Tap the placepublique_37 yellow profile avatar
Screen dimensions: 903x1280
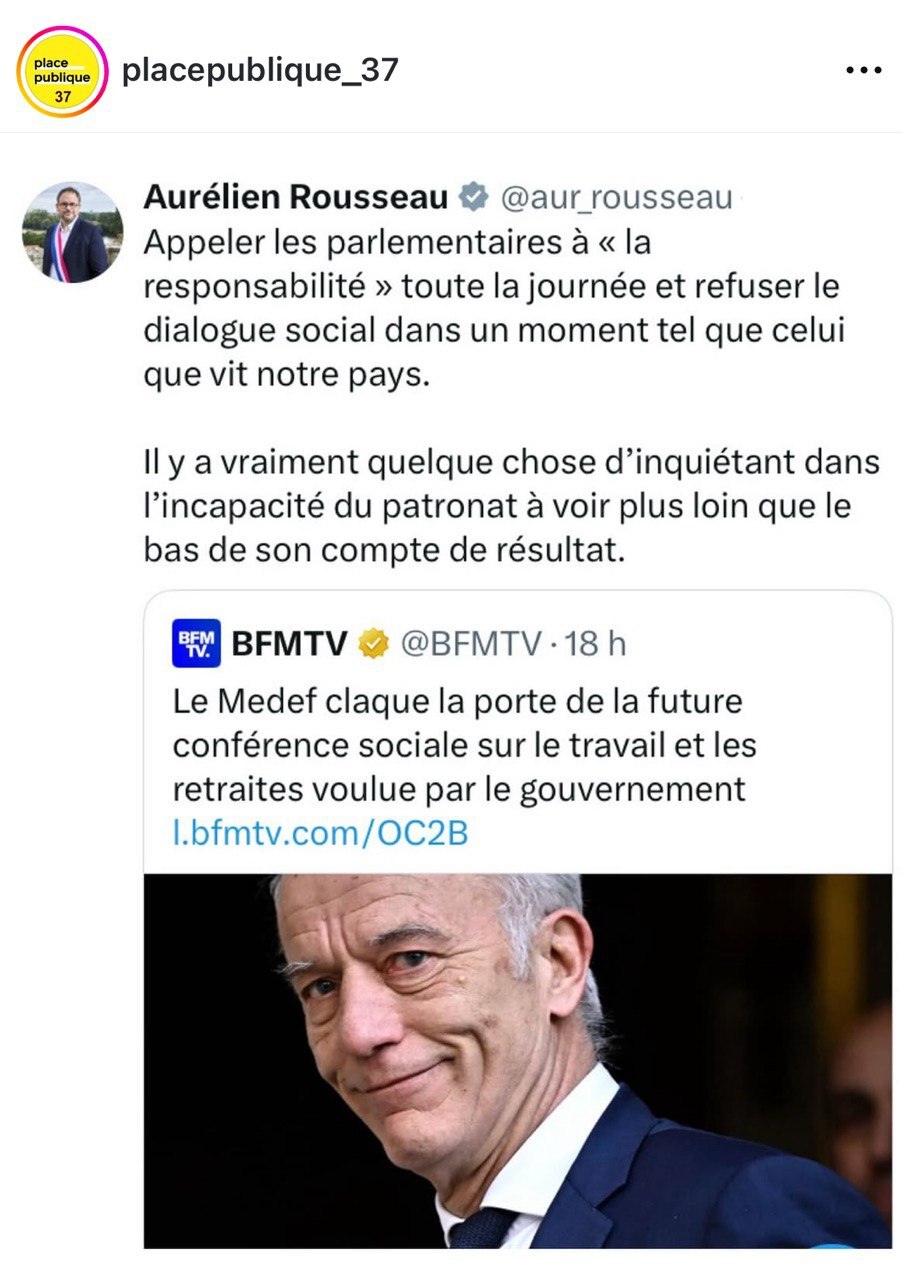point(62,71)
